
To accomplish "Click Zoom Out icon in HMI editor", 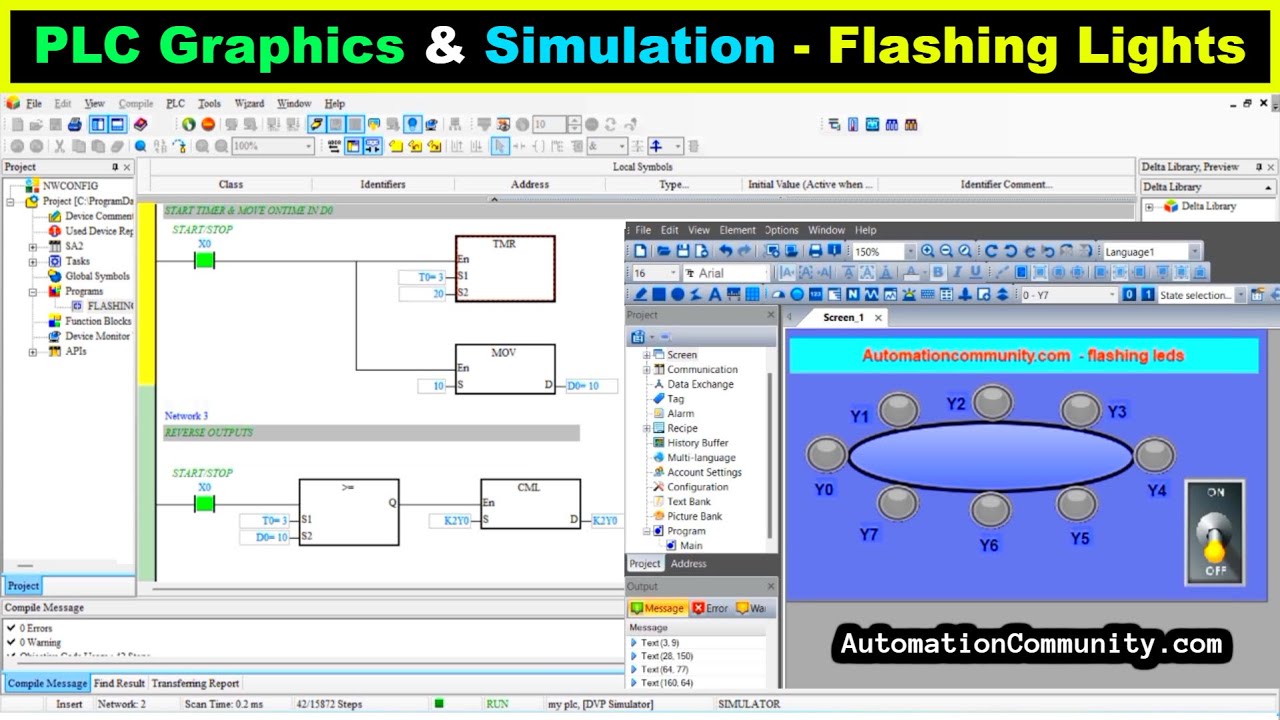I will 947,251.
